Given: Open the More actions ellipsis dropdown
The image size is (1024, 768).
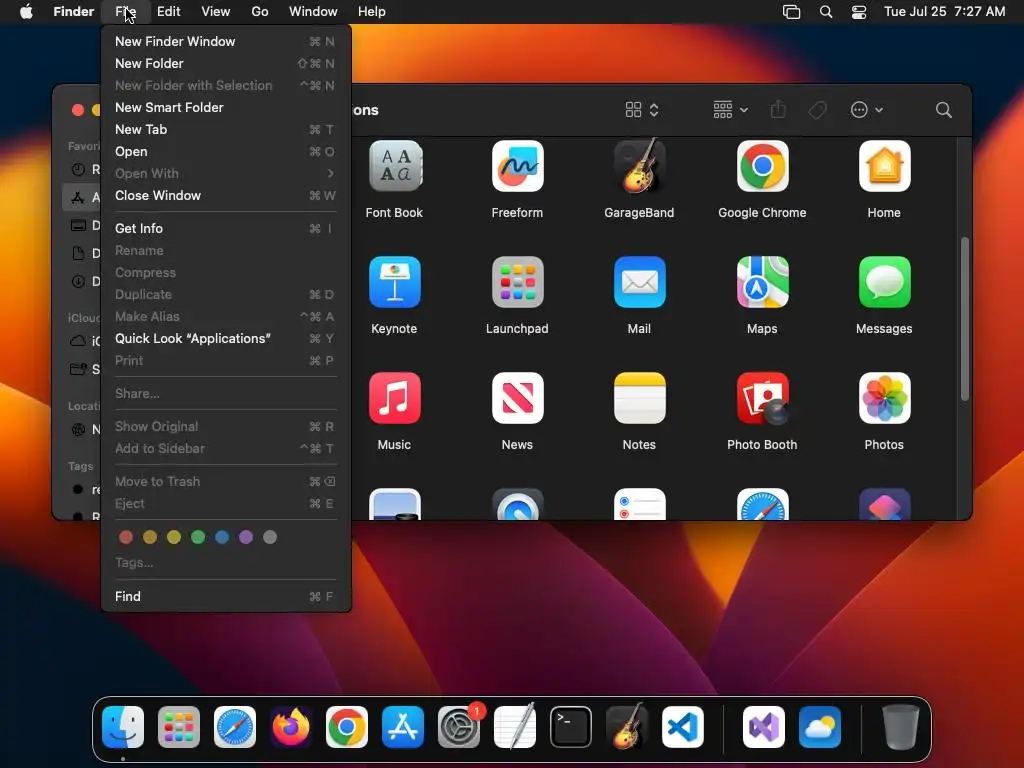Looking at the screenshot, I should [x=867, y=110].
